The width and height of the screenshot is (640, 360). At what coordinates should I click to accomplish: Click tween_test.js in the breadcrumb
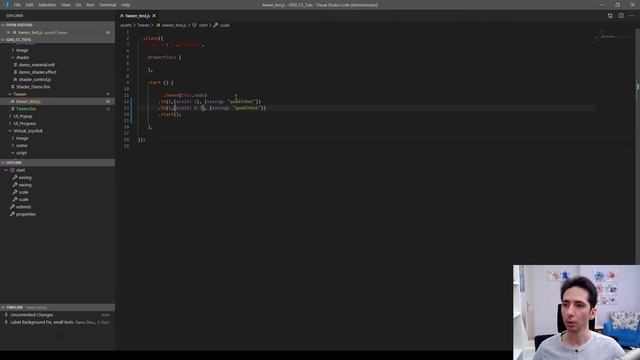coord(174,25)
